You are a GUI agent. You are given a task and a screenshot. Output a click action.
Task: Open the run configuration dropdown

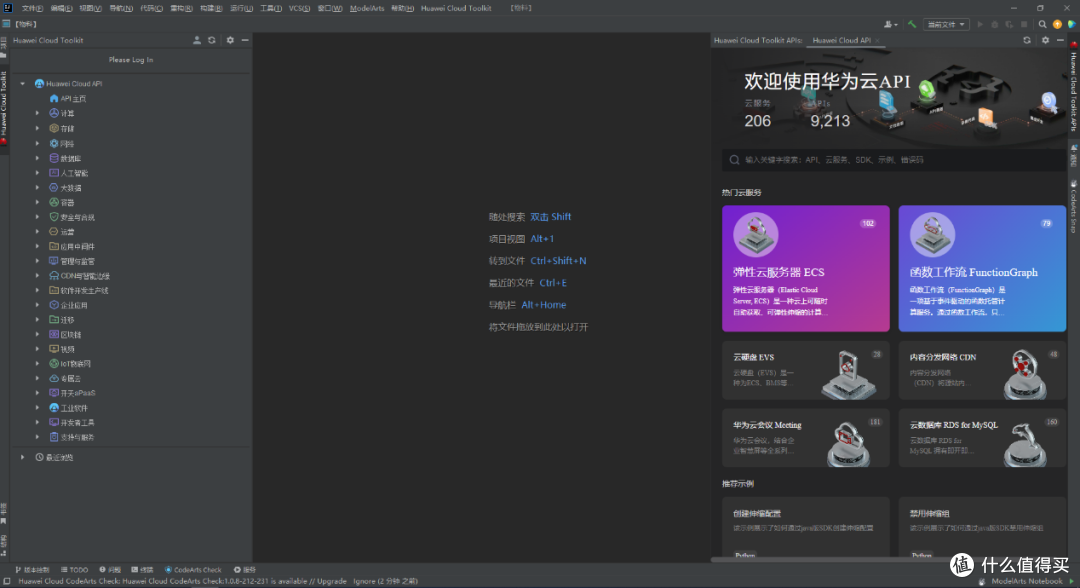(946, 24)
